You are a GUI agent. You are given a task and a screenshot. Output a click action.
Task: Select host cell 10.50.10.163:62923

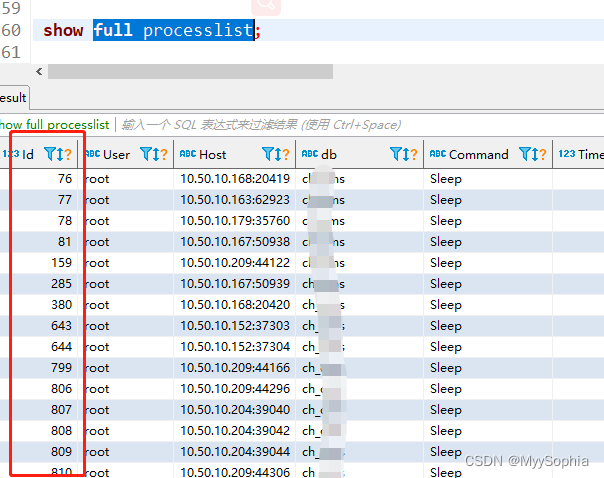(235, 200)
